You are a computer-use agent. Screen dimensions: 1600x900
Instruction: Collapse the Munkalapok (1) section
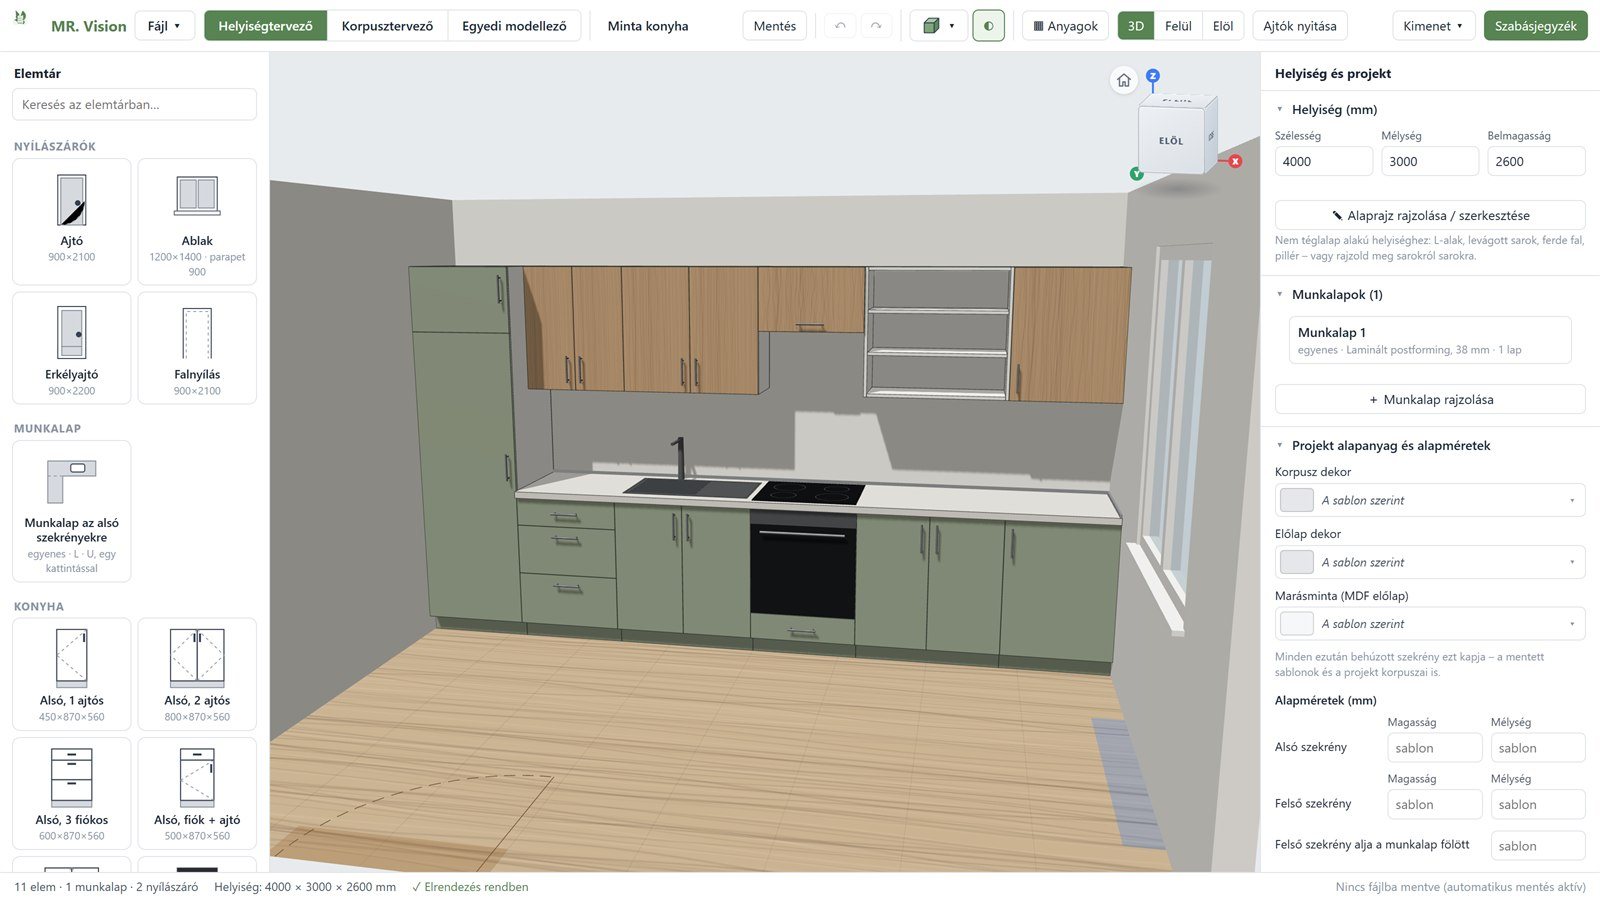1279,294
